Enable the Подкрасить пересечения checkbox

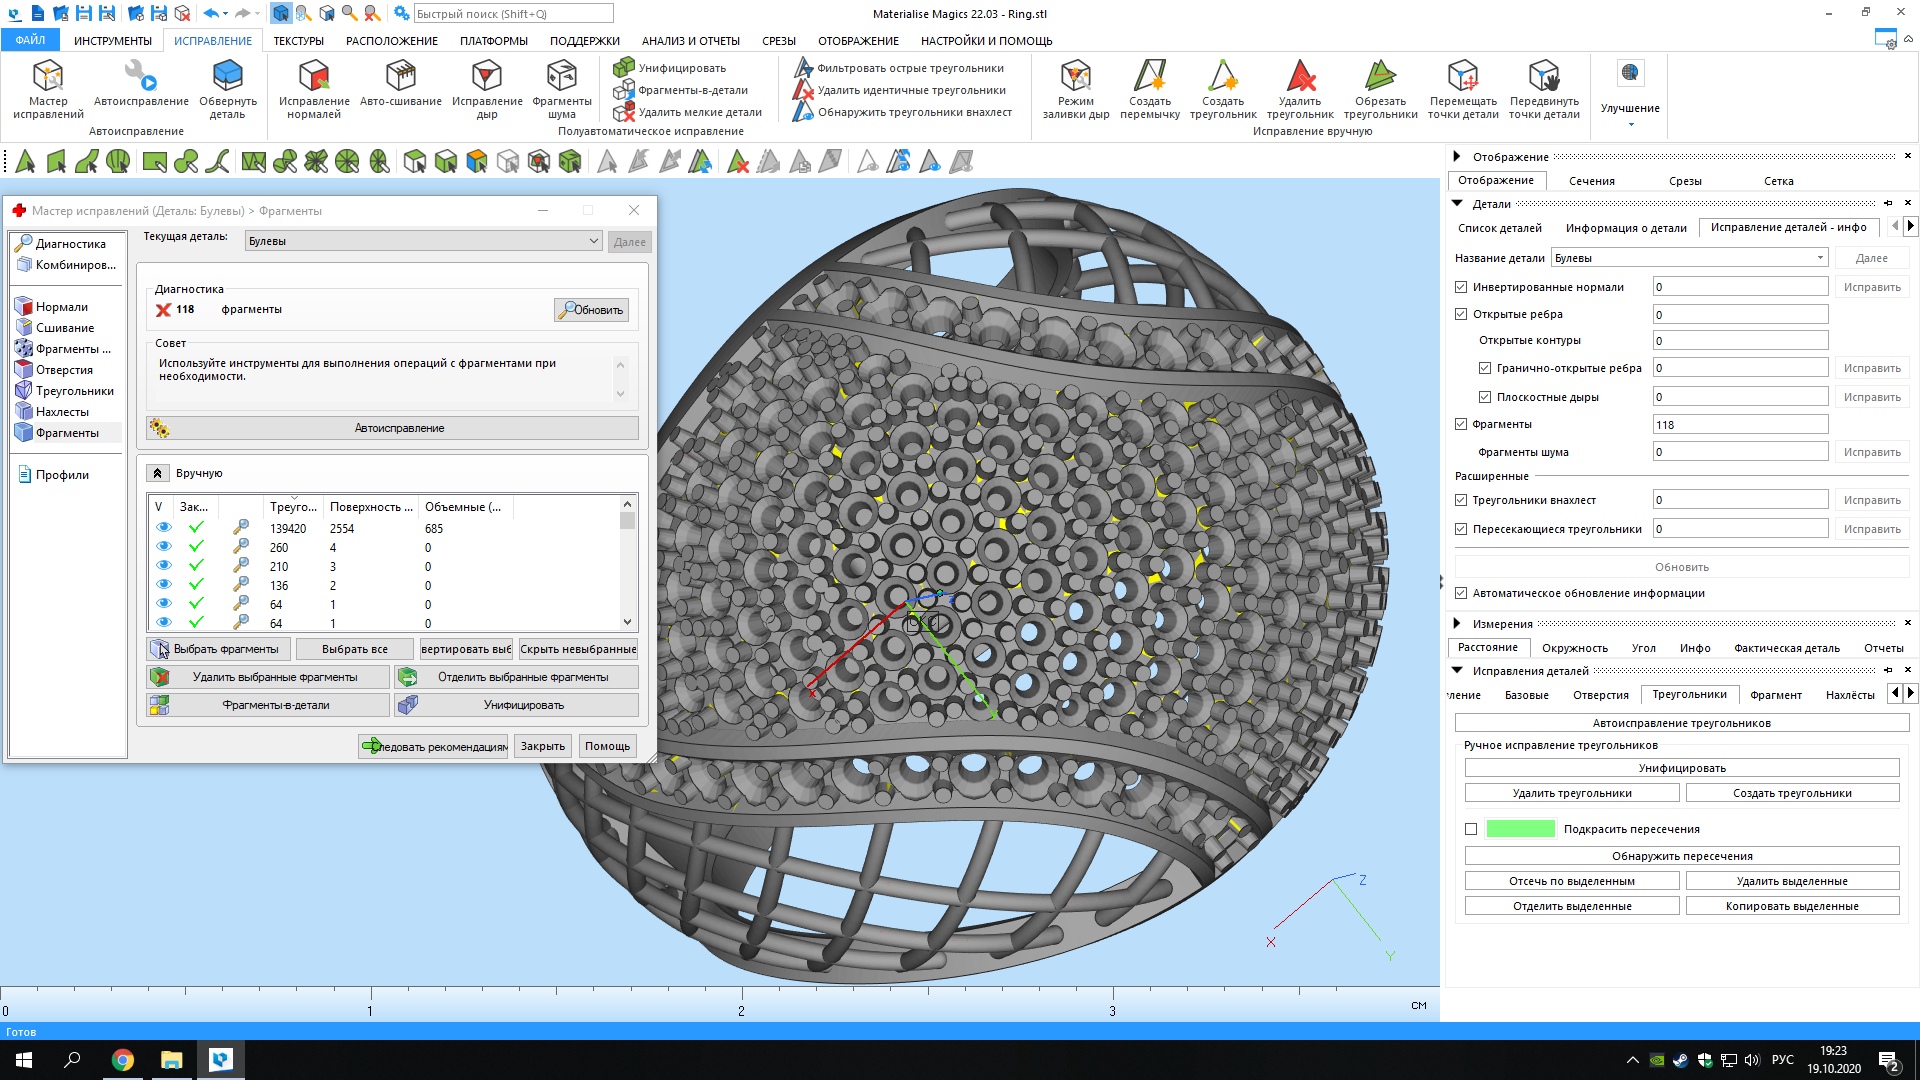(1471, 829)
